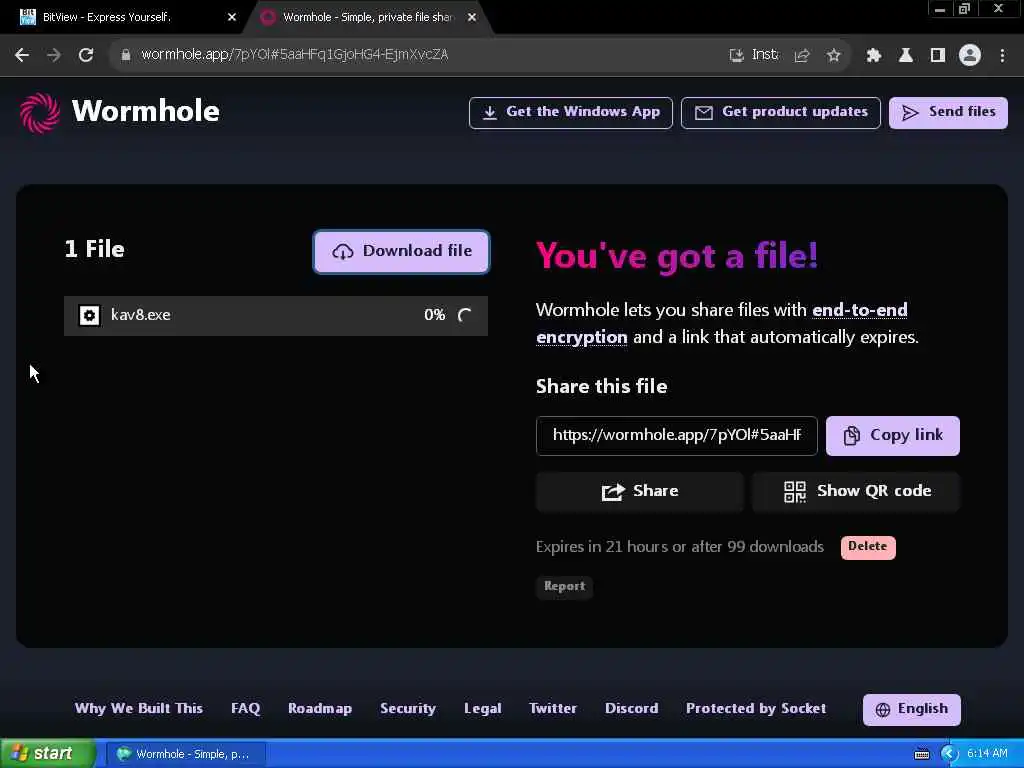
Task: Click the Wormhole brand name text
Action: pyautogui.click(x=146, y=111)
